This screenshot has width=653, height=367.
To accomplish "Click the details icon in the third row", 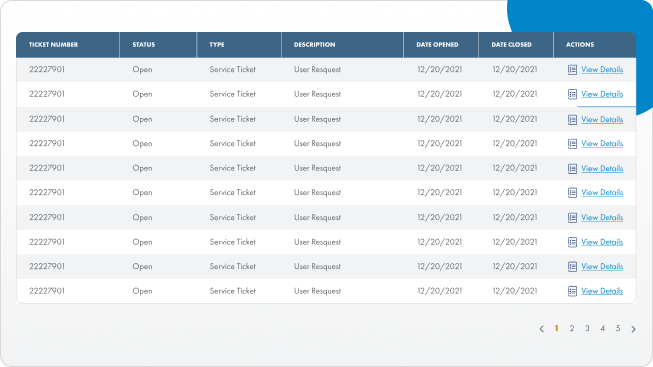I will tap(572, 120).
